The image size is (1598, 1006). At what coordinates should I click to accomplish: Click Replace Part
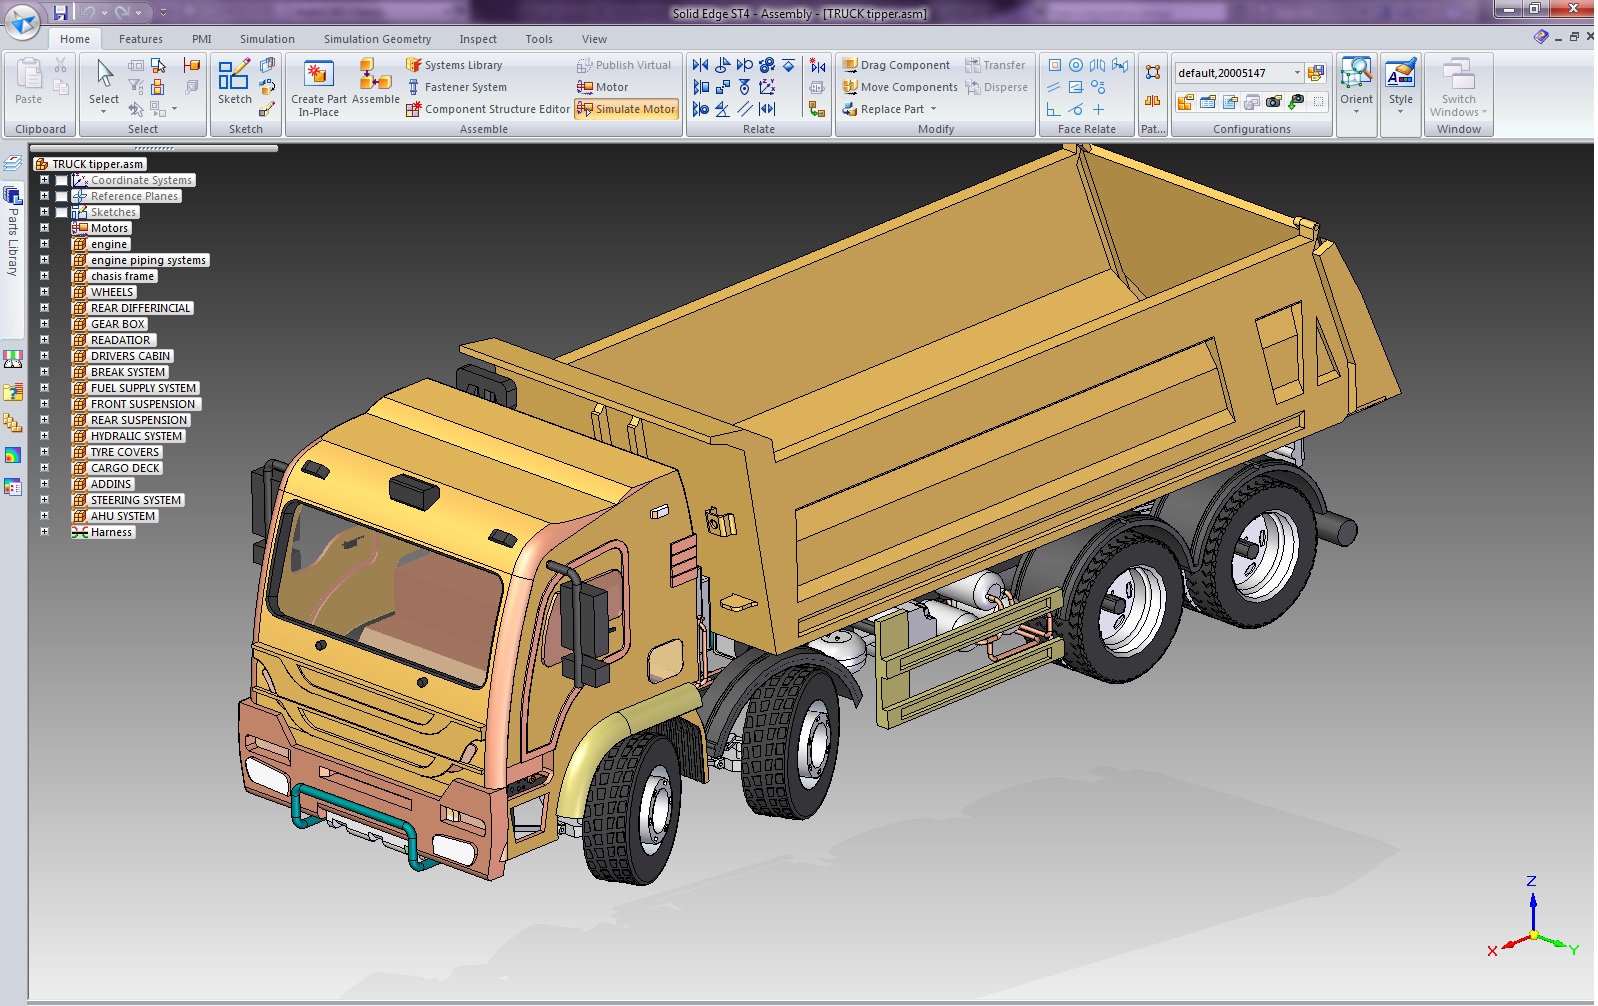tap(883, 109)
